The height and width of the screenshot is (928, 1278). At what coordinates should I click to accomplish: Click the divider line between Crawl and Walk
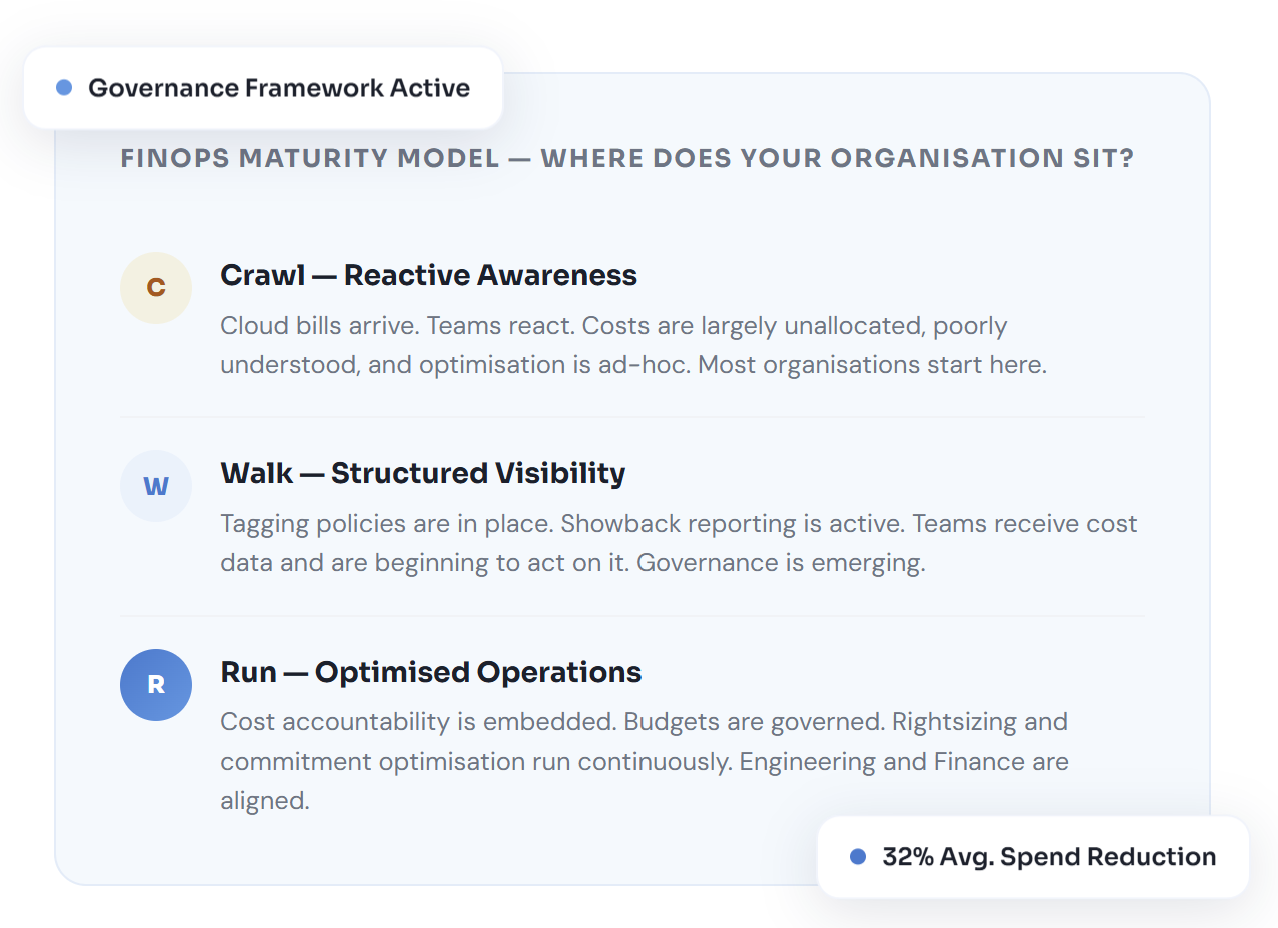click(632, 417)
